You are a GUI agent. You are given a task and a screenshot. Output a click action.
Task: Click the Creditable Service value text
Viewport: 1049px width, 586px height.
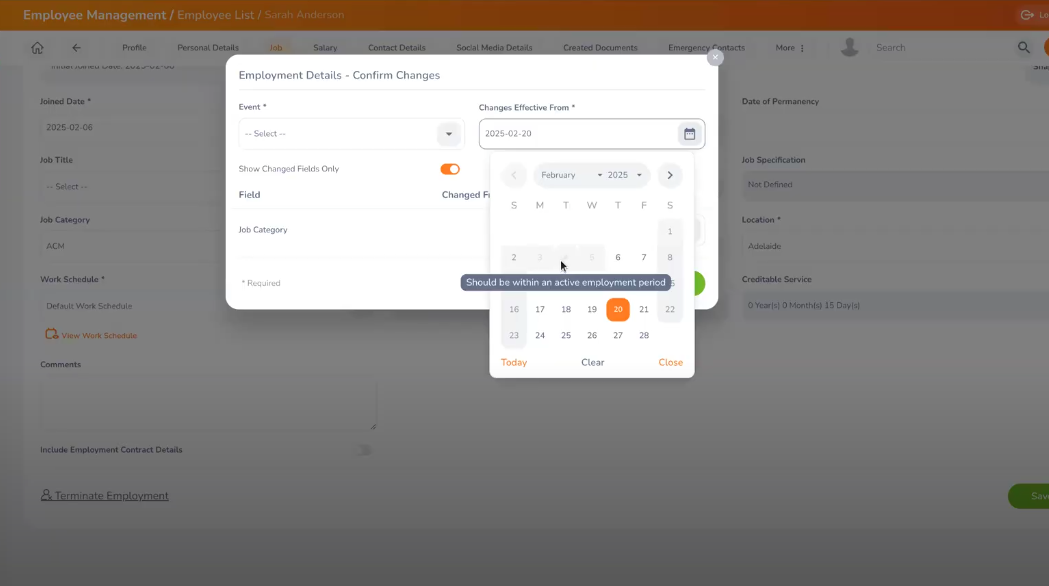pos(803,306)
